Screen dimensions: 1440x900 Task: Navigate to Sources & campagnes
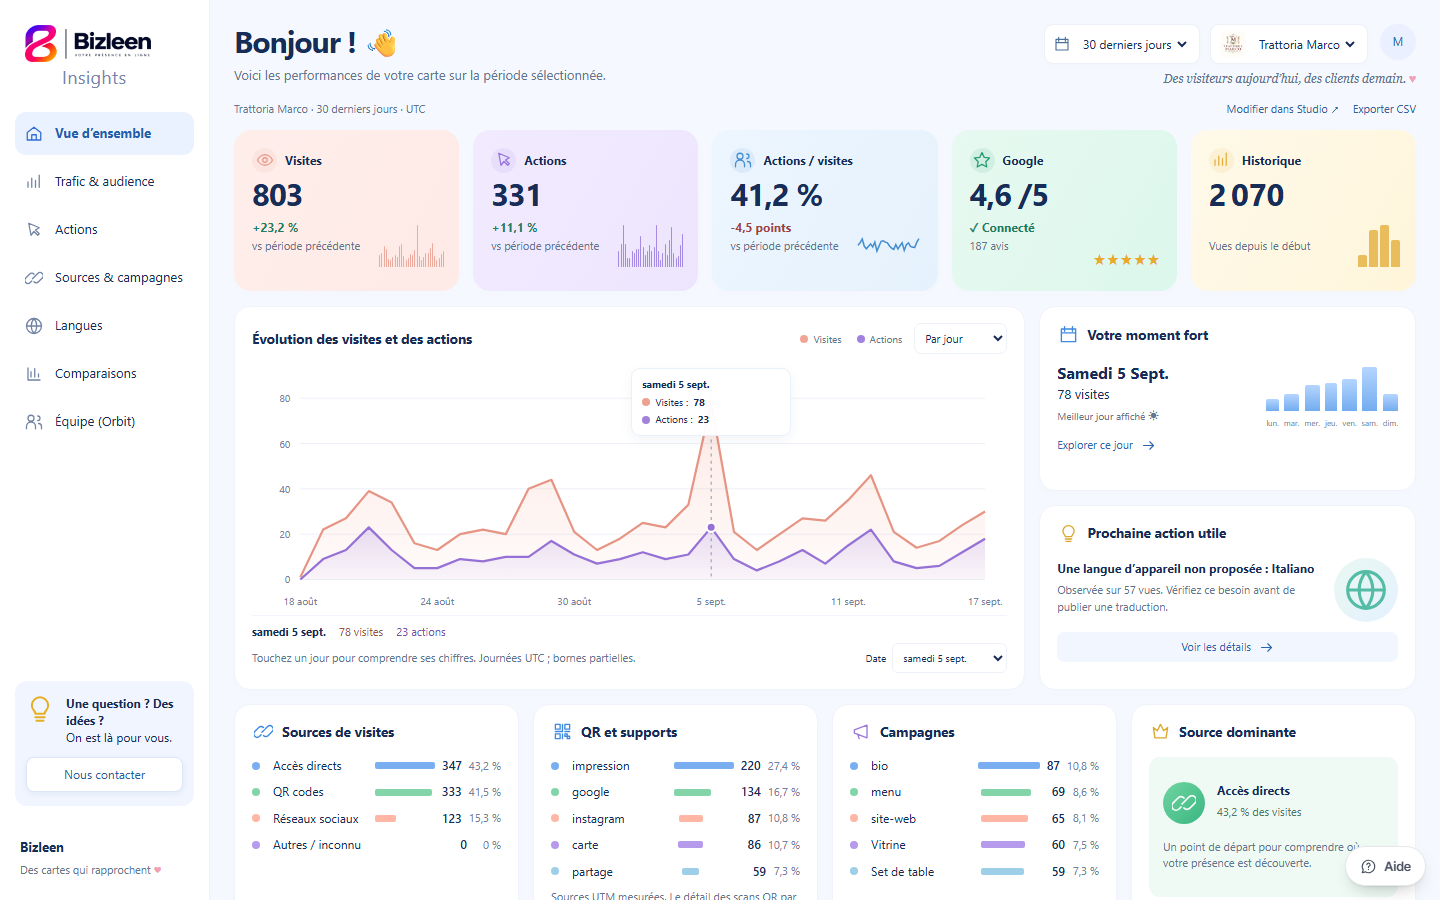pos(104,278)
